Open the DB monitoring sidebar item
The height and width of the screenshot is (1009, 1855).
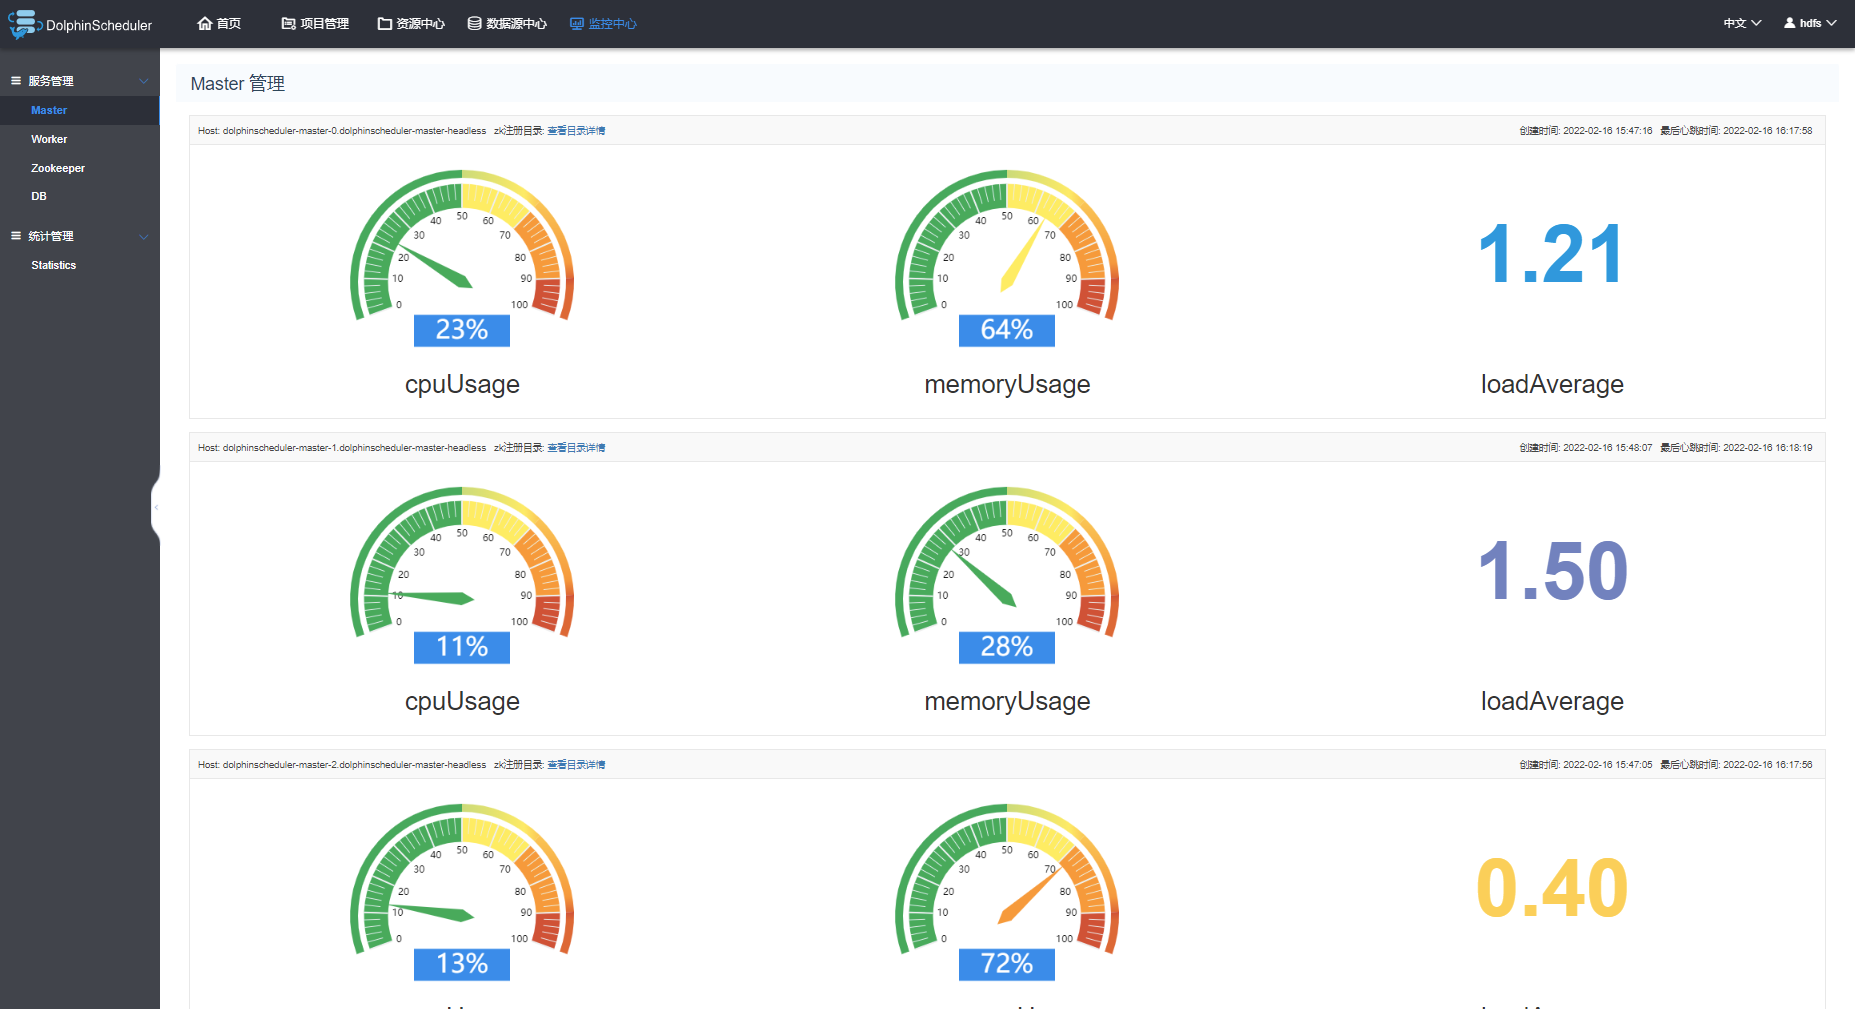[x=39, y=196]
